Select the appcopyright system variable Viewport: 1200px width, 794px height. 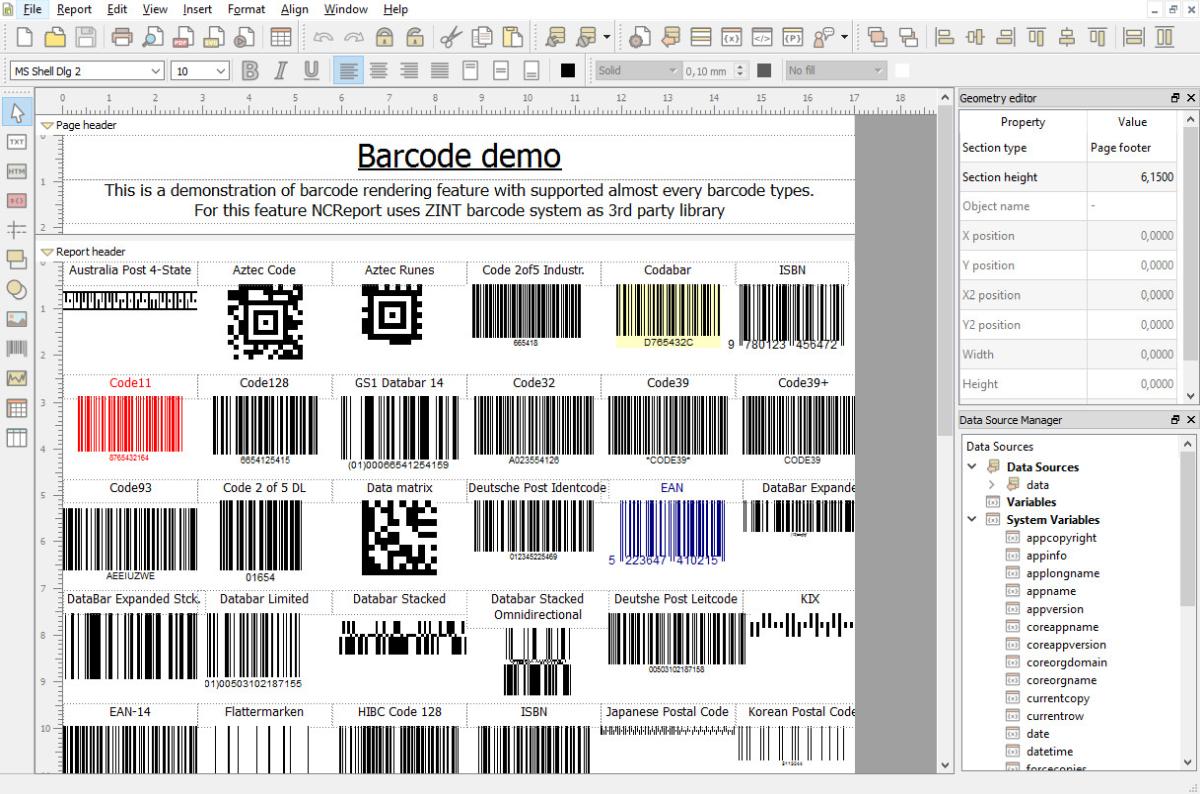(1061, 538)
